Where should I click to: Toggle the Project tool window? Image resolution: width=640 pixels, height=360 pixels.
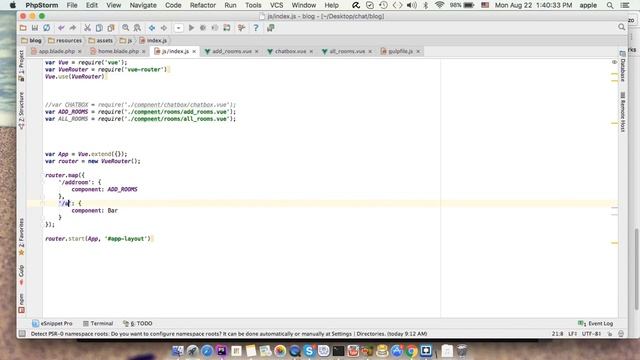[x=22, y=65]
